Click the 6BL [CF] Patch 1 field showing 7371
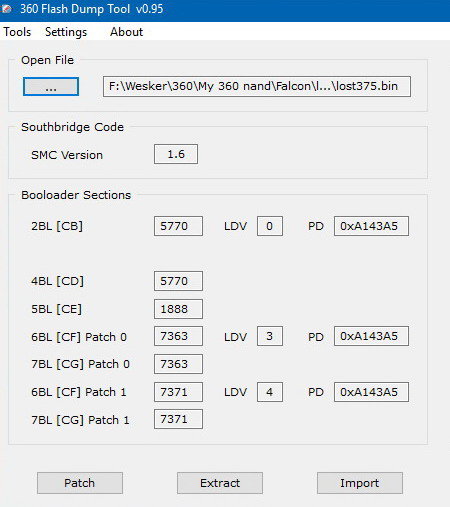The height and width of the screenshot is (507, 450). 178,392
